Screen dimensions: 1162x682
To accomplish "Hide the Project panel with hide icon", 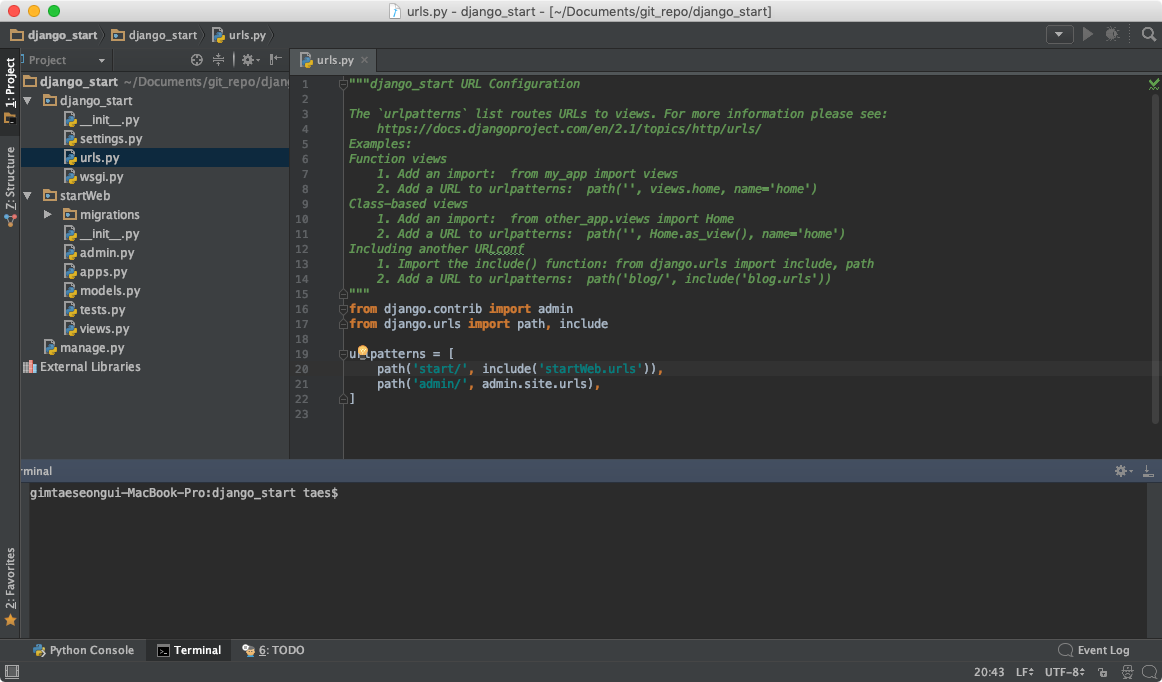I will coord(275,60).
